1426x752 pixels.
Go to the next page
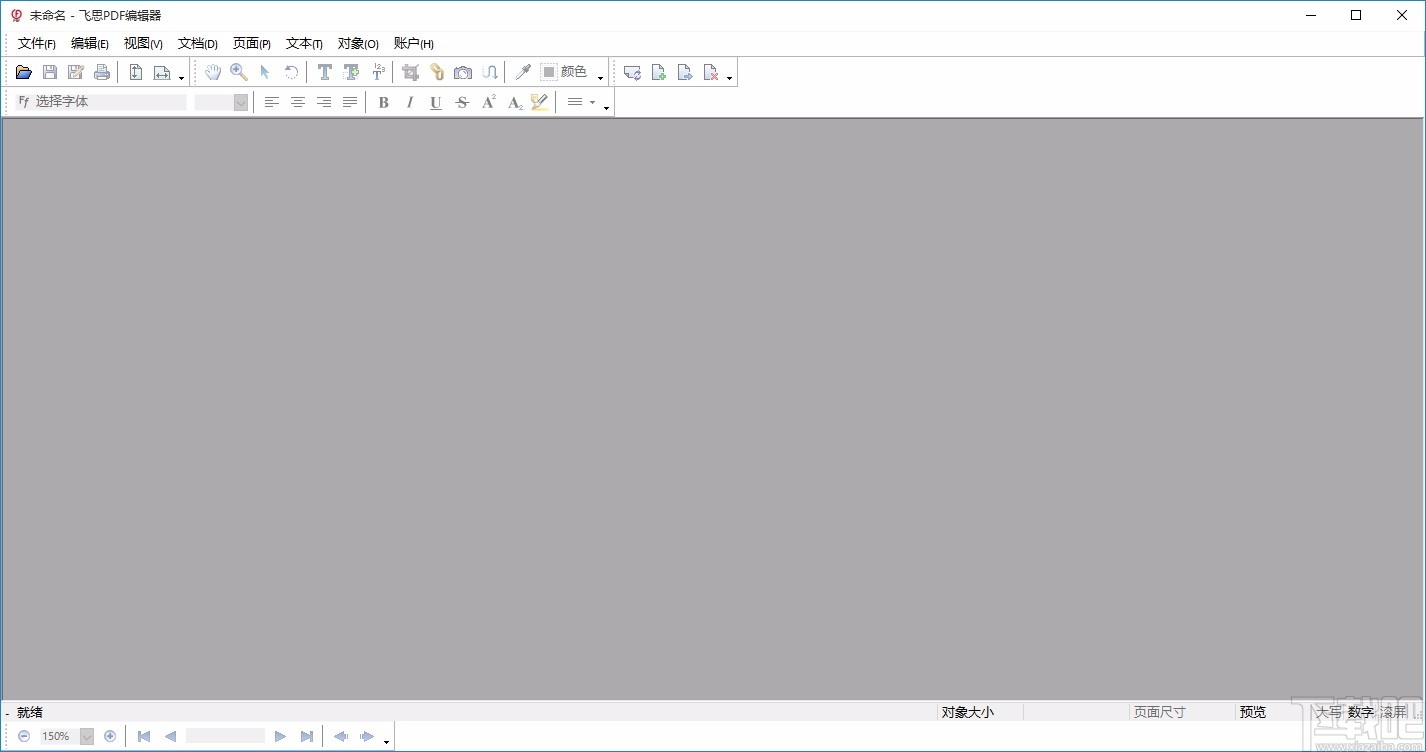click(280, 736)
